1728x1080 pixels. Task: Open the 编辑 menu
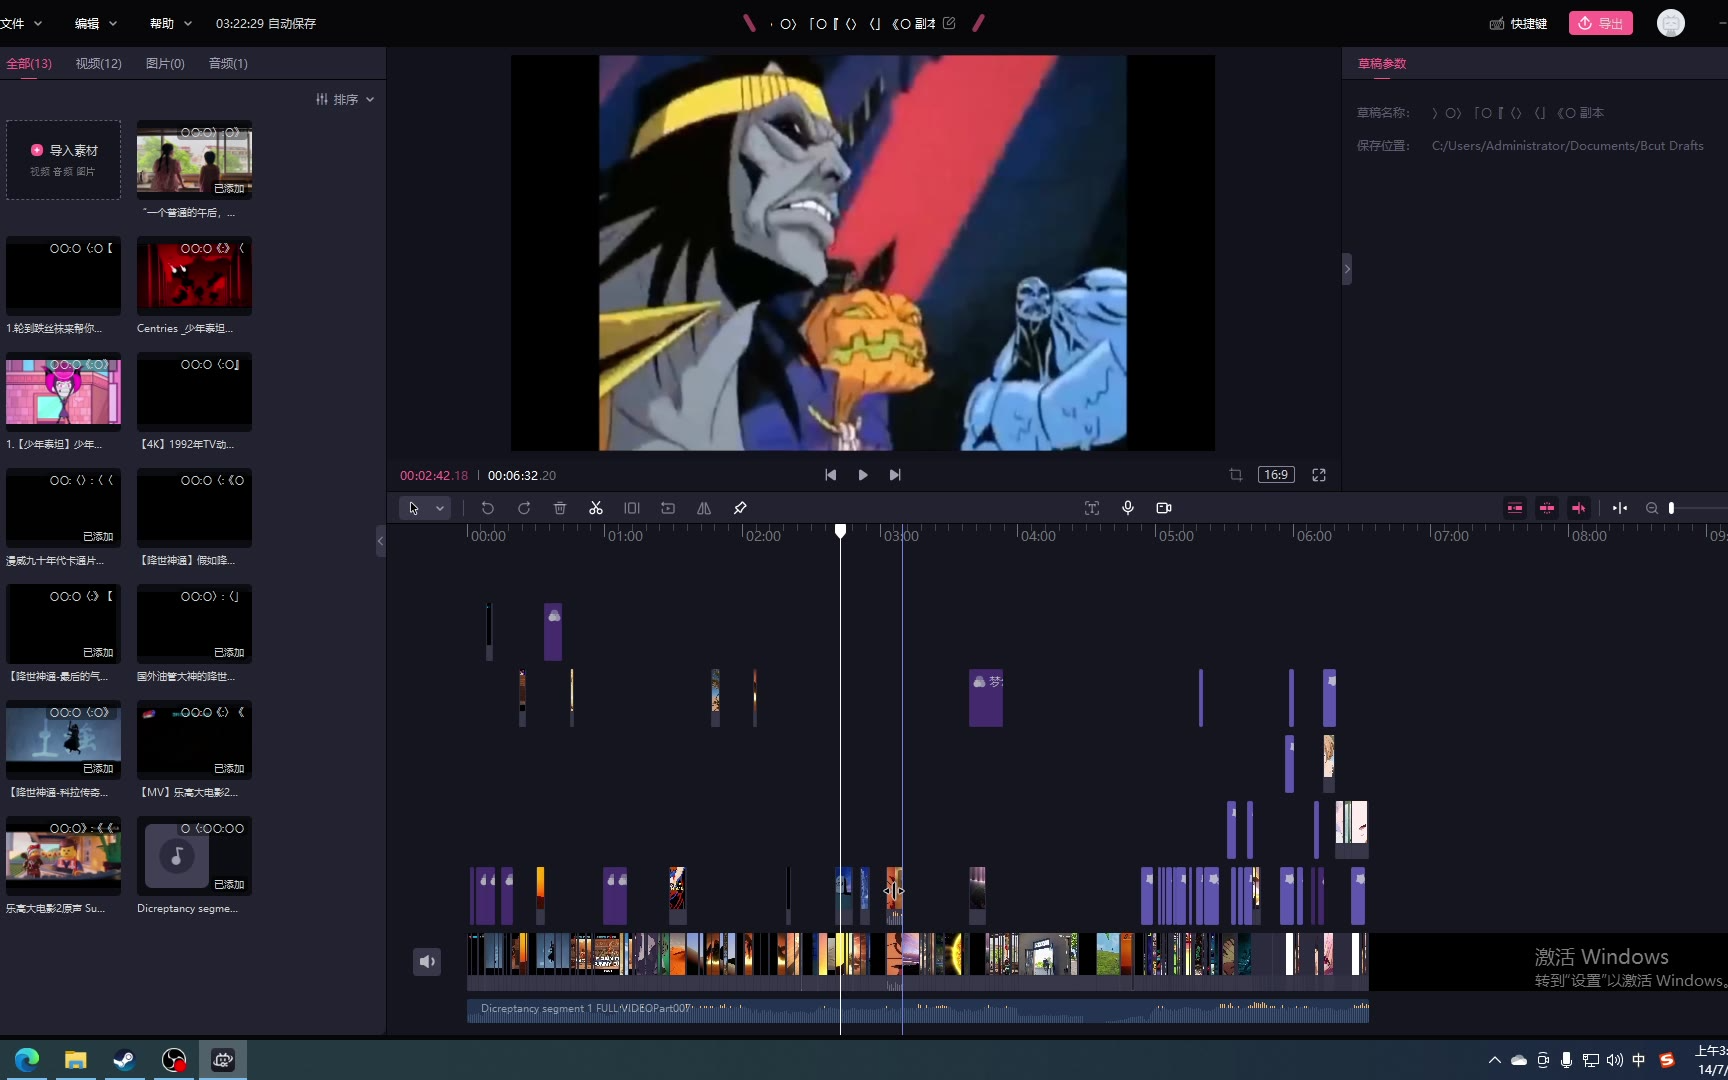(96, 23)
